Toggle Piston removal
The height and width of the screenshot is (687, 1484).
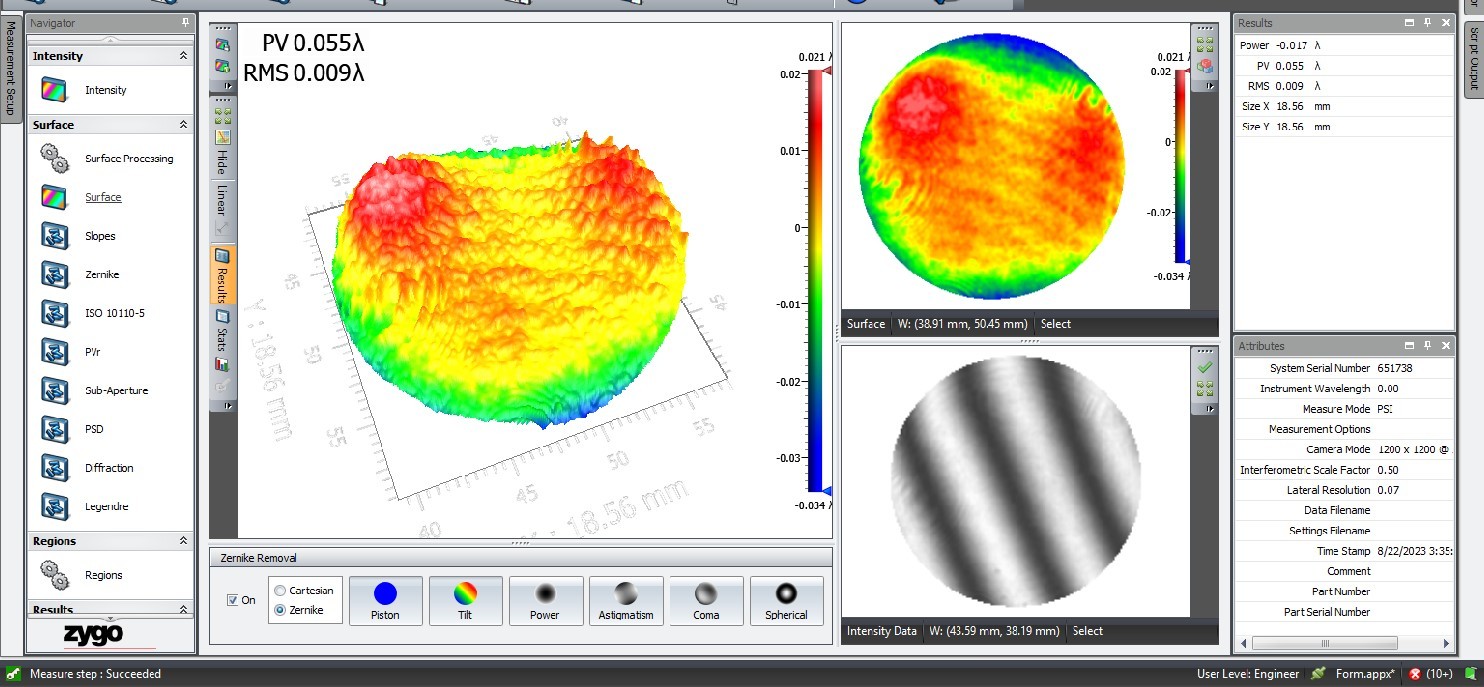point(385,601)
